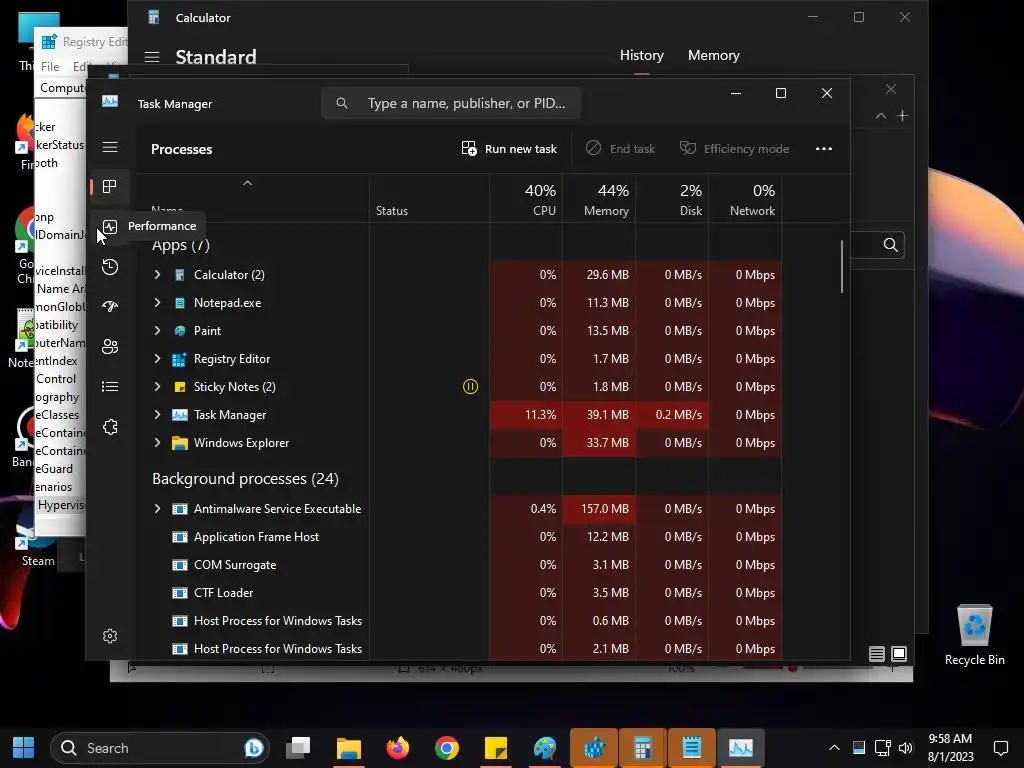Viewport: 1024px width, 768px height.
Task: Expand the Windows Explorer process row
Action: tap(157, 443)
